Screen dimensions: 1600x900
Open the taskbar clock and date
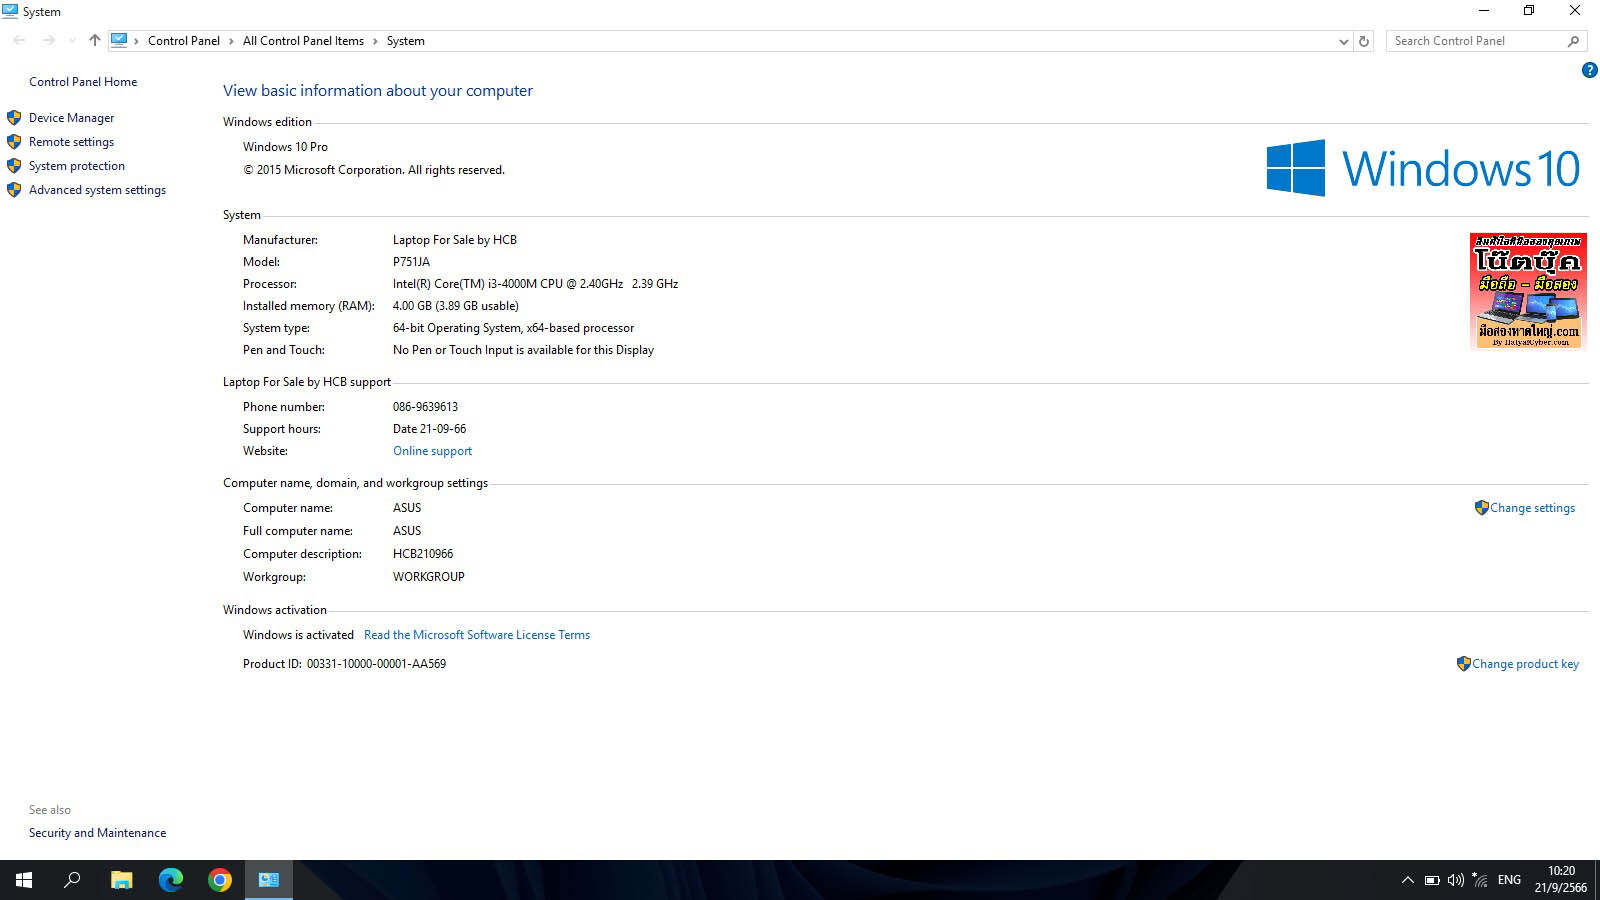(x=1561, y=880)
